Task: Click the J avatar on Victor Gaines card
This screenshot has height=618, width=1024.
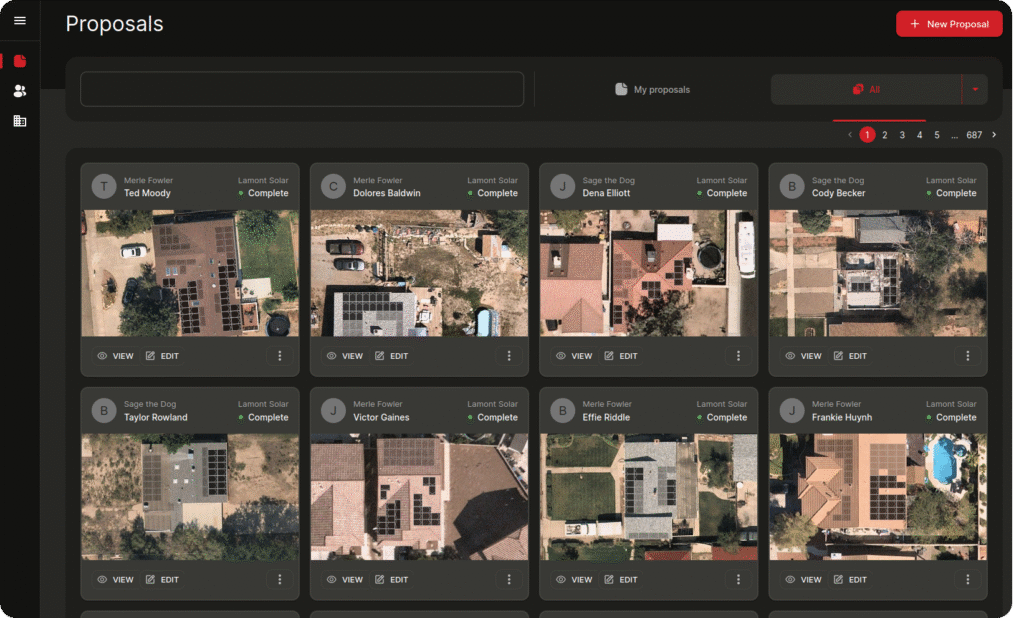Action: coord(333,410)
